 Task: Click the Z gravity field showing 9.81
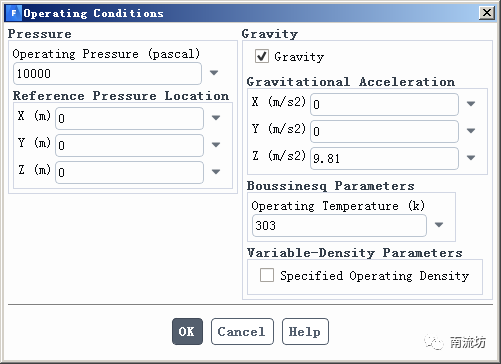tap(384, 158)
